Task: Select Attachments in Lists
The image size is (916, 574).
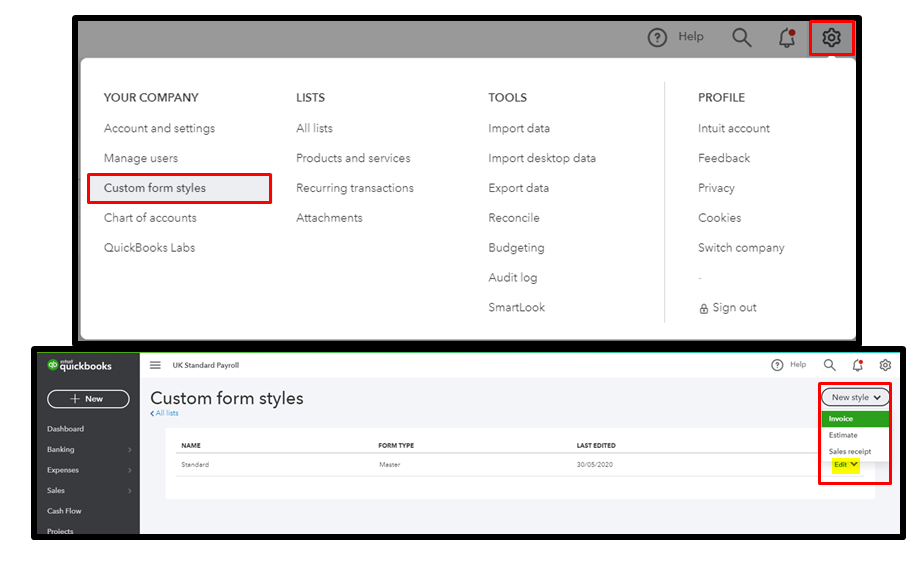Action: [x=329, y=218]
